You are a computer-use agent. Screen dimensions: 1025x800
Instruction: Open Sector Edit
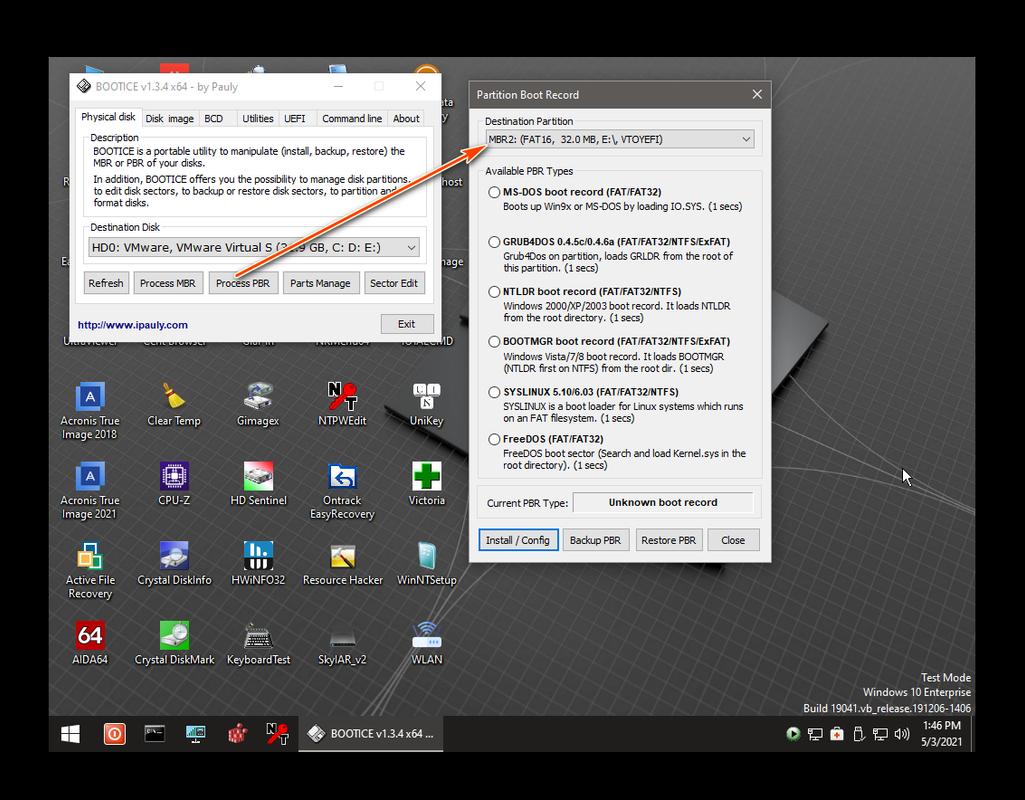coord(394,283)
